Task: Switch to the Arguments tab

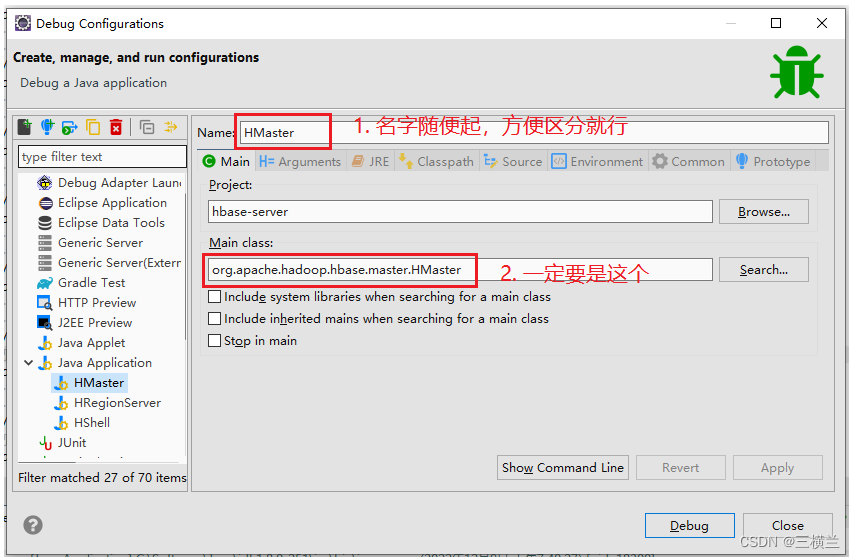Action: point(300,161)
